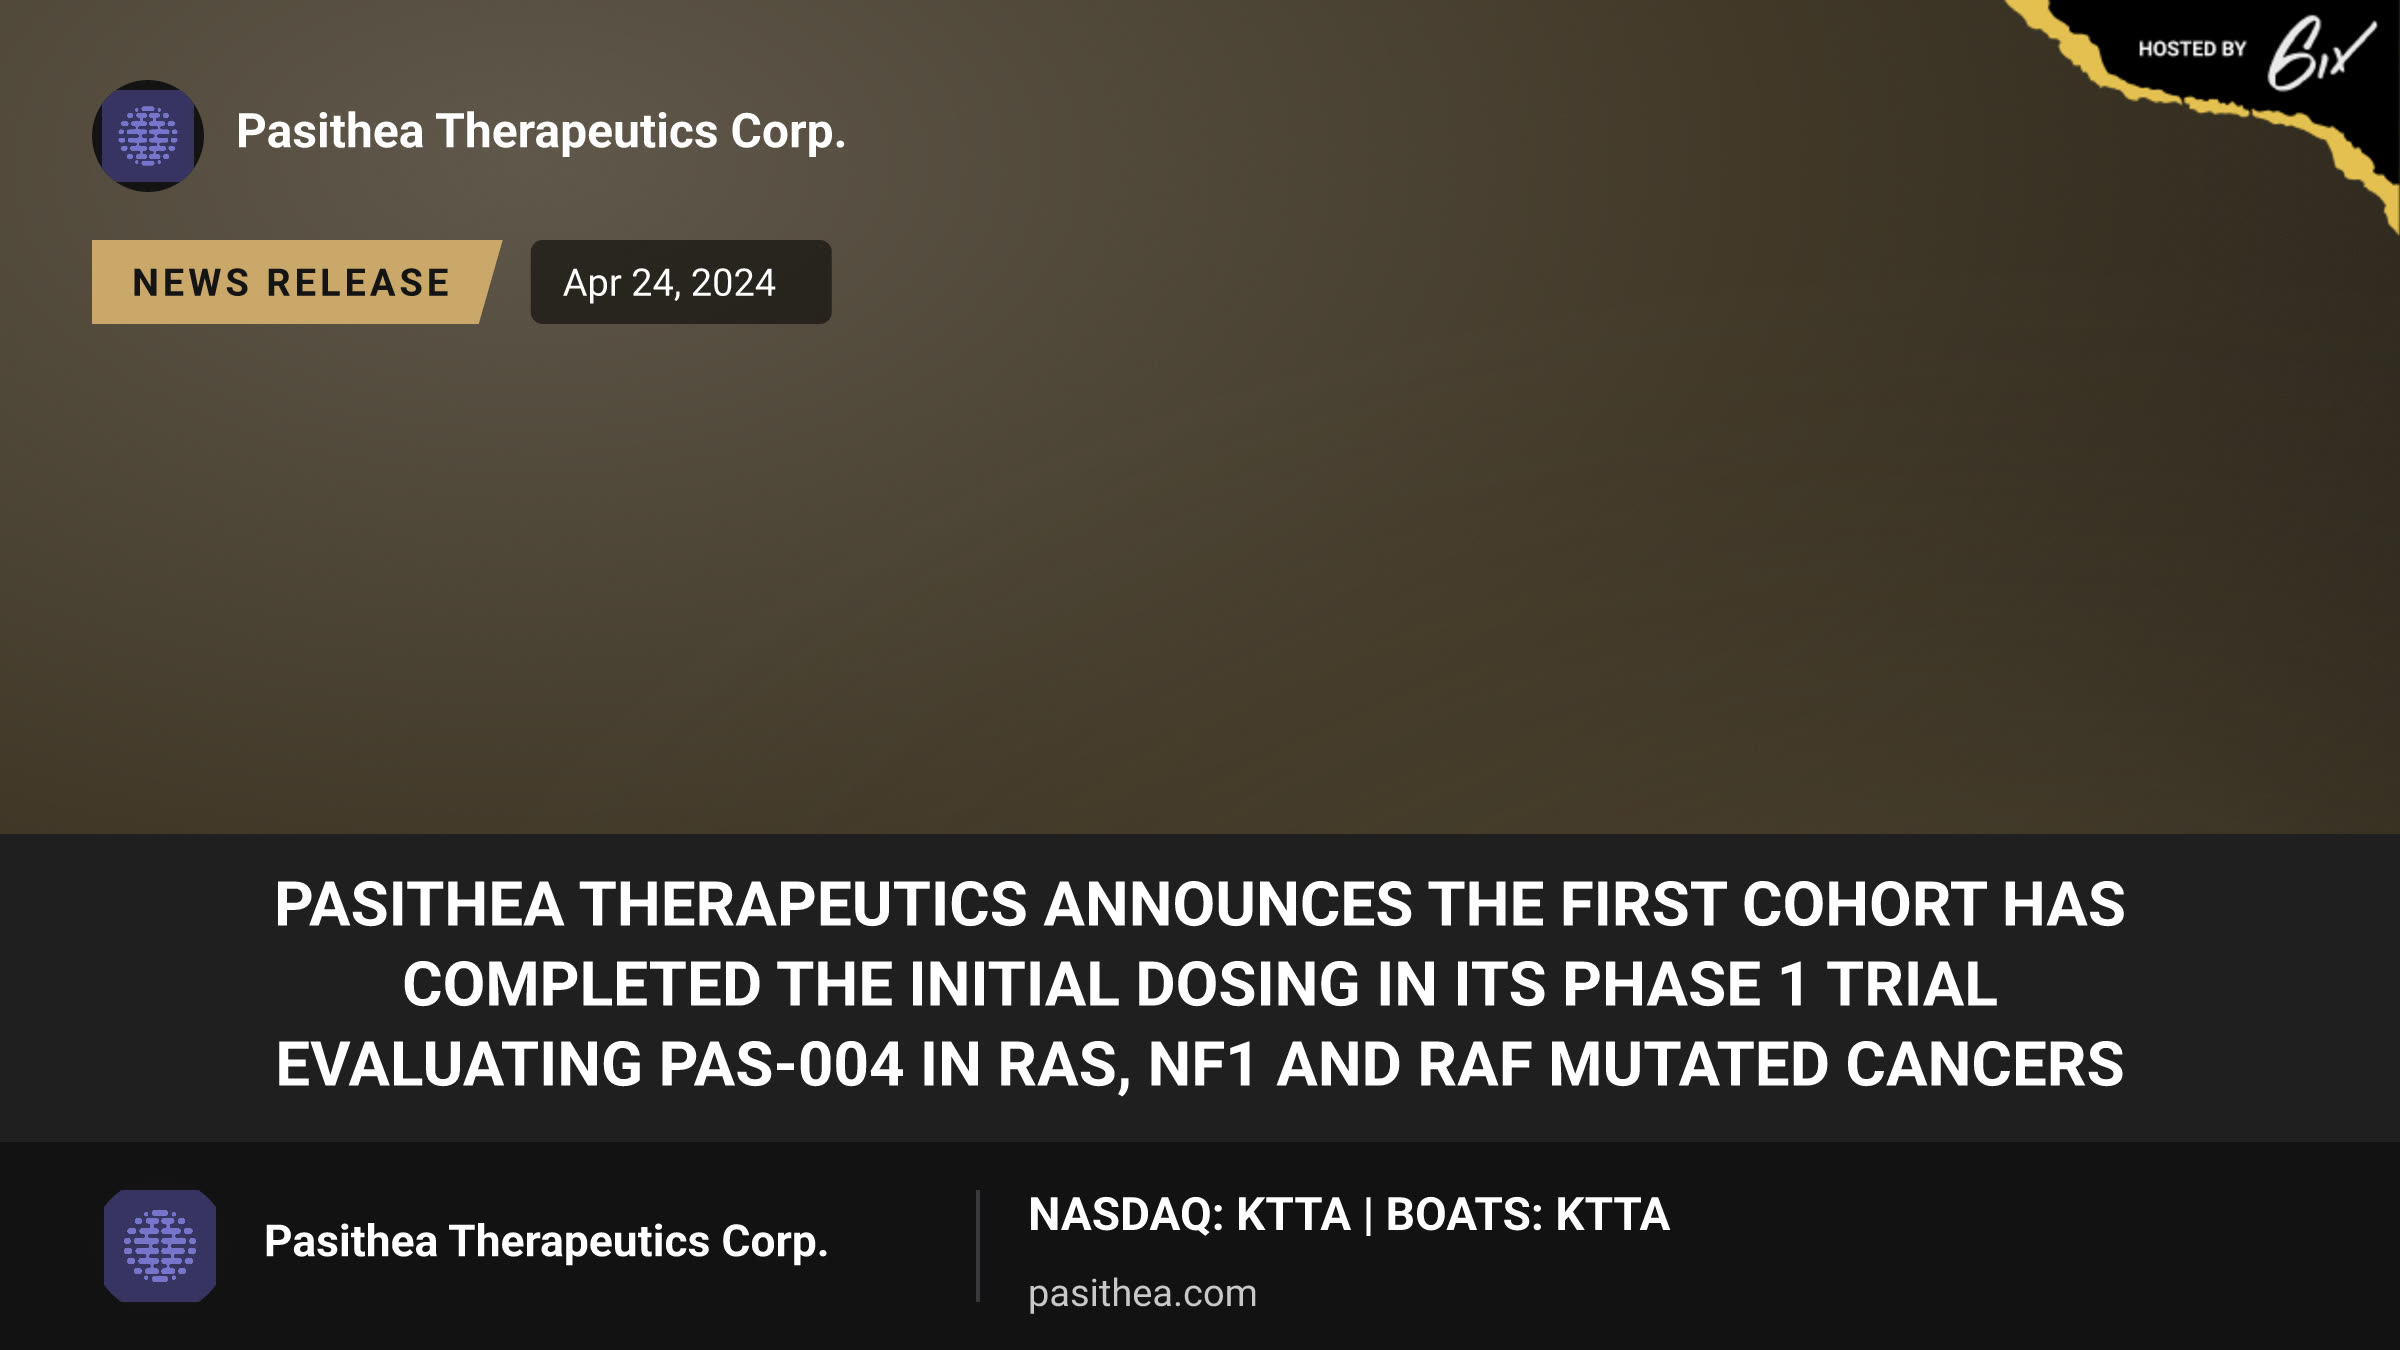Click the BOATS: KTTA ticker text
Image resolution: width=2400 pixels, height=1350 pixels.
[x=1528, y=1215]
